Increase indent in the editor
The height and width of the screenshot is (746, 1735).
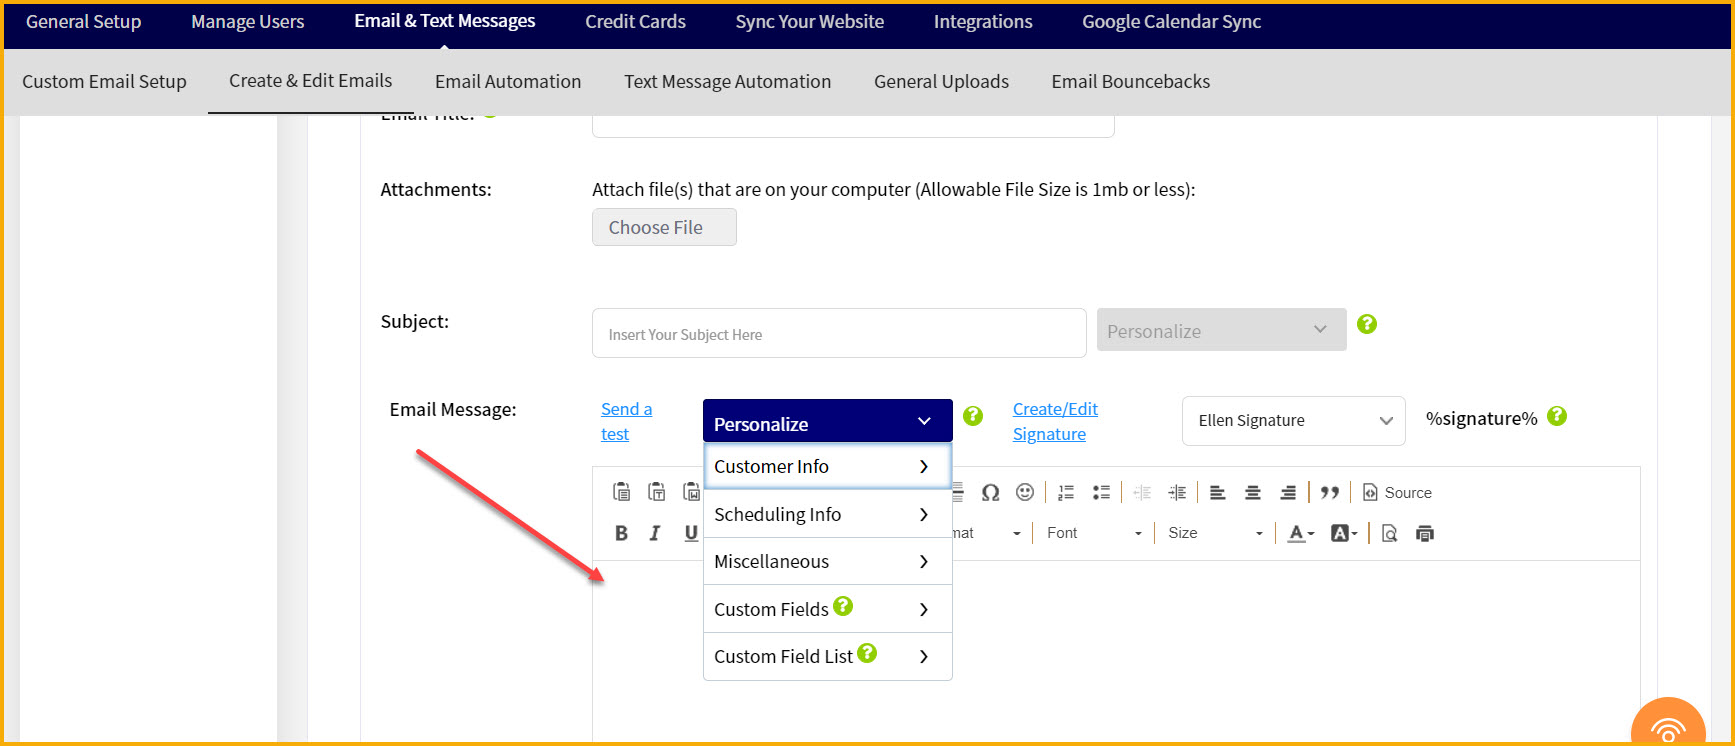click(x=1177, y=492)
